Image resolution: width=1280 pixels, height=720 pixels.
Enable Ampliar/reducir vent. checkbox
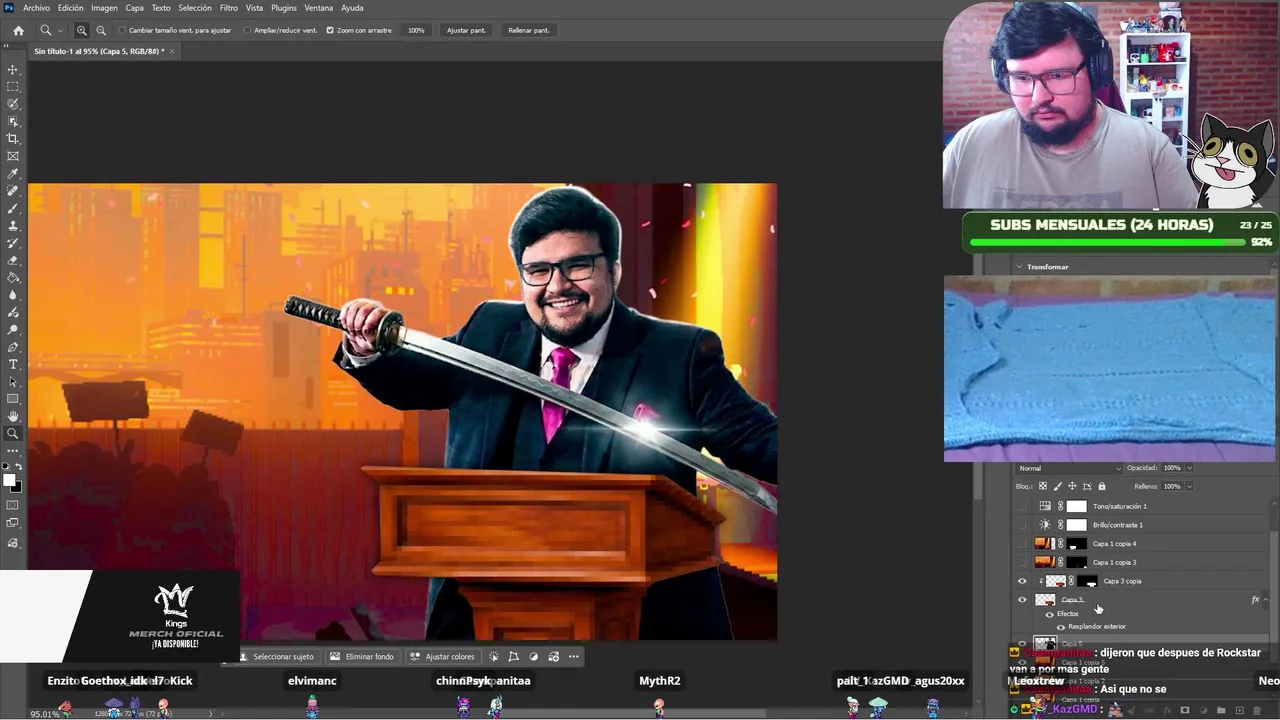247,30
